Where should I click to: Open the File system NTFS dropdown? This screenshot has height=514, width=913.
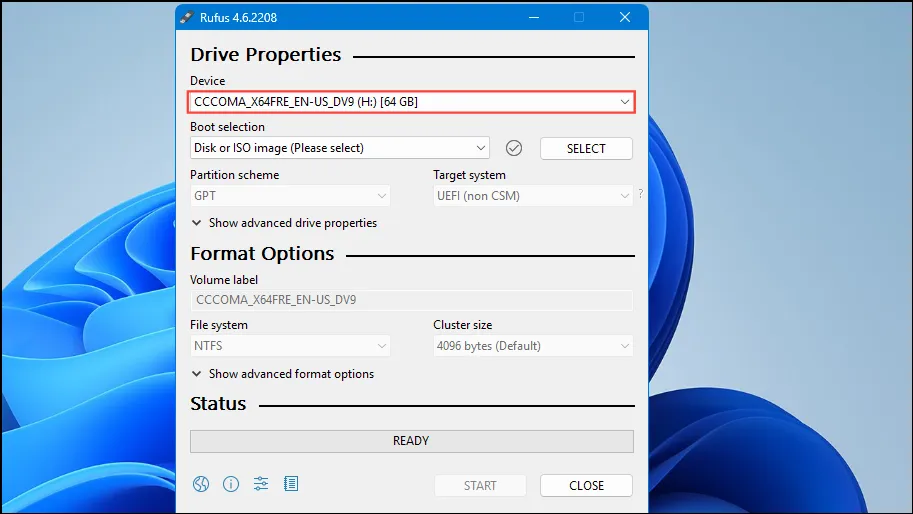pyautogui.click(x=290, y=346)
